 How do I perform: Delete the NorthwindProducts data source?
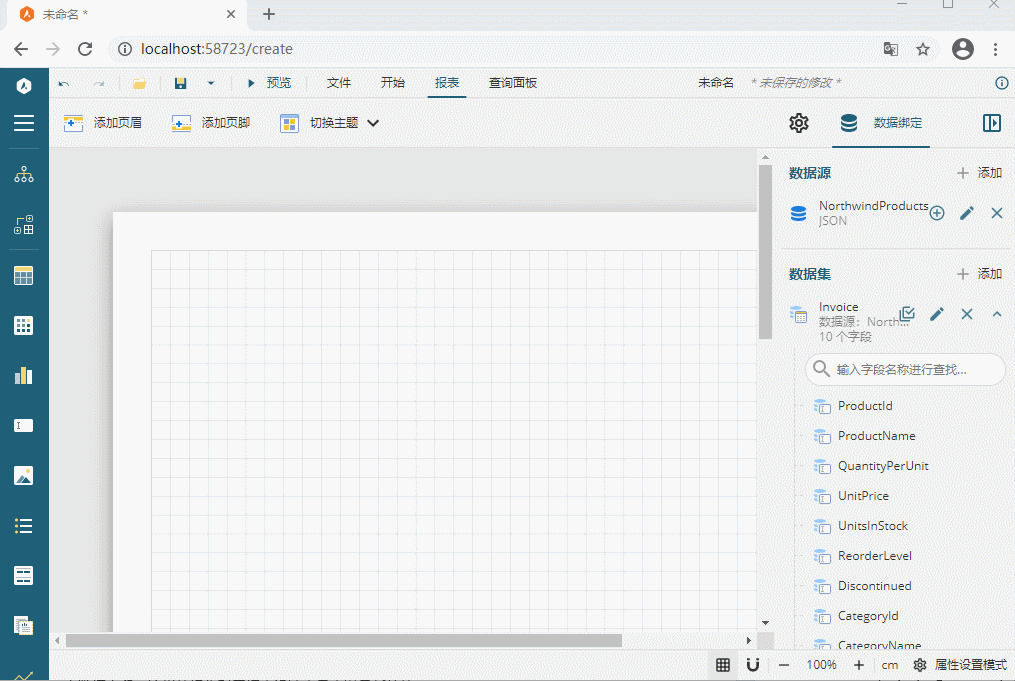click(997, 213)
